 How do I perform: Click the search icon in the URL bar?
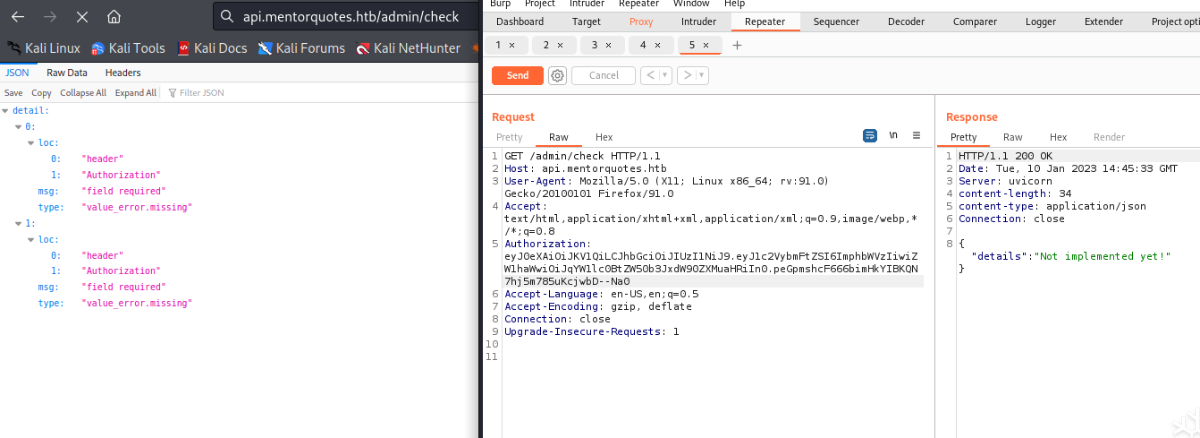coord(227,17)
